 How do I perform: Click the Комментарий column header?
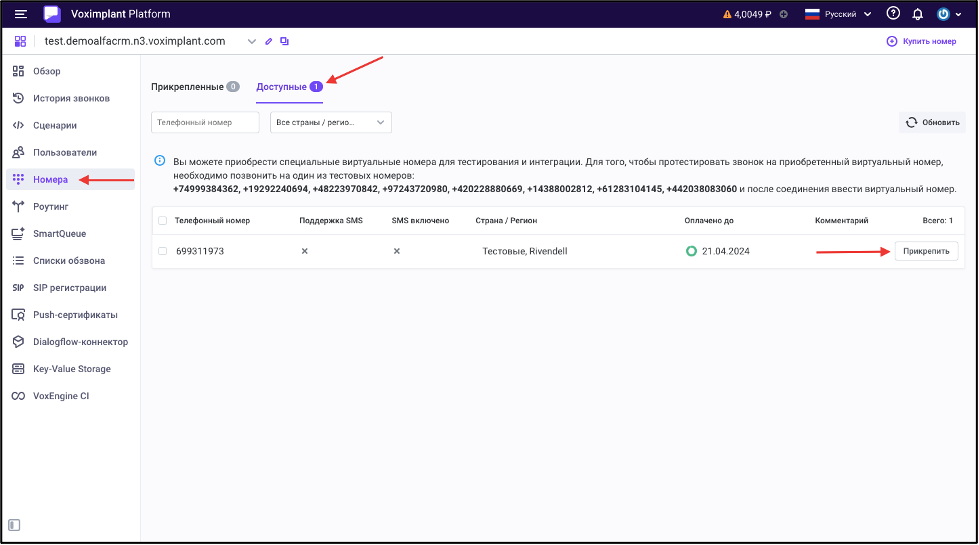pos(842,220)
